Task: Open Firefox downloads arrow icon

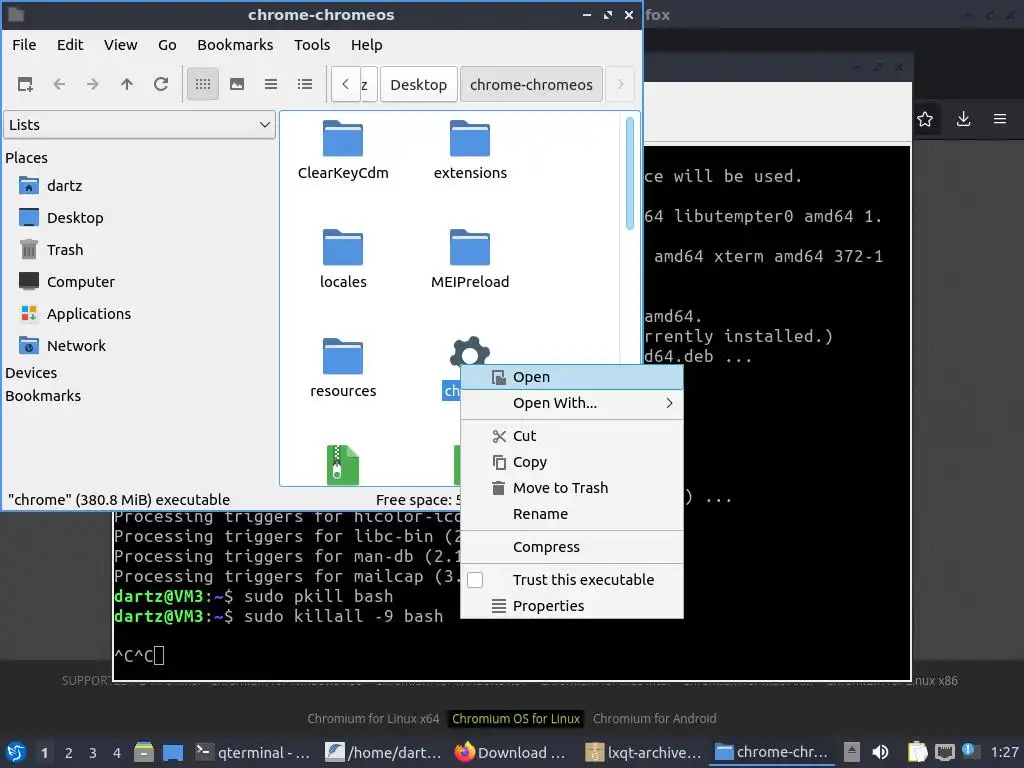Action: tap(963, 119)
